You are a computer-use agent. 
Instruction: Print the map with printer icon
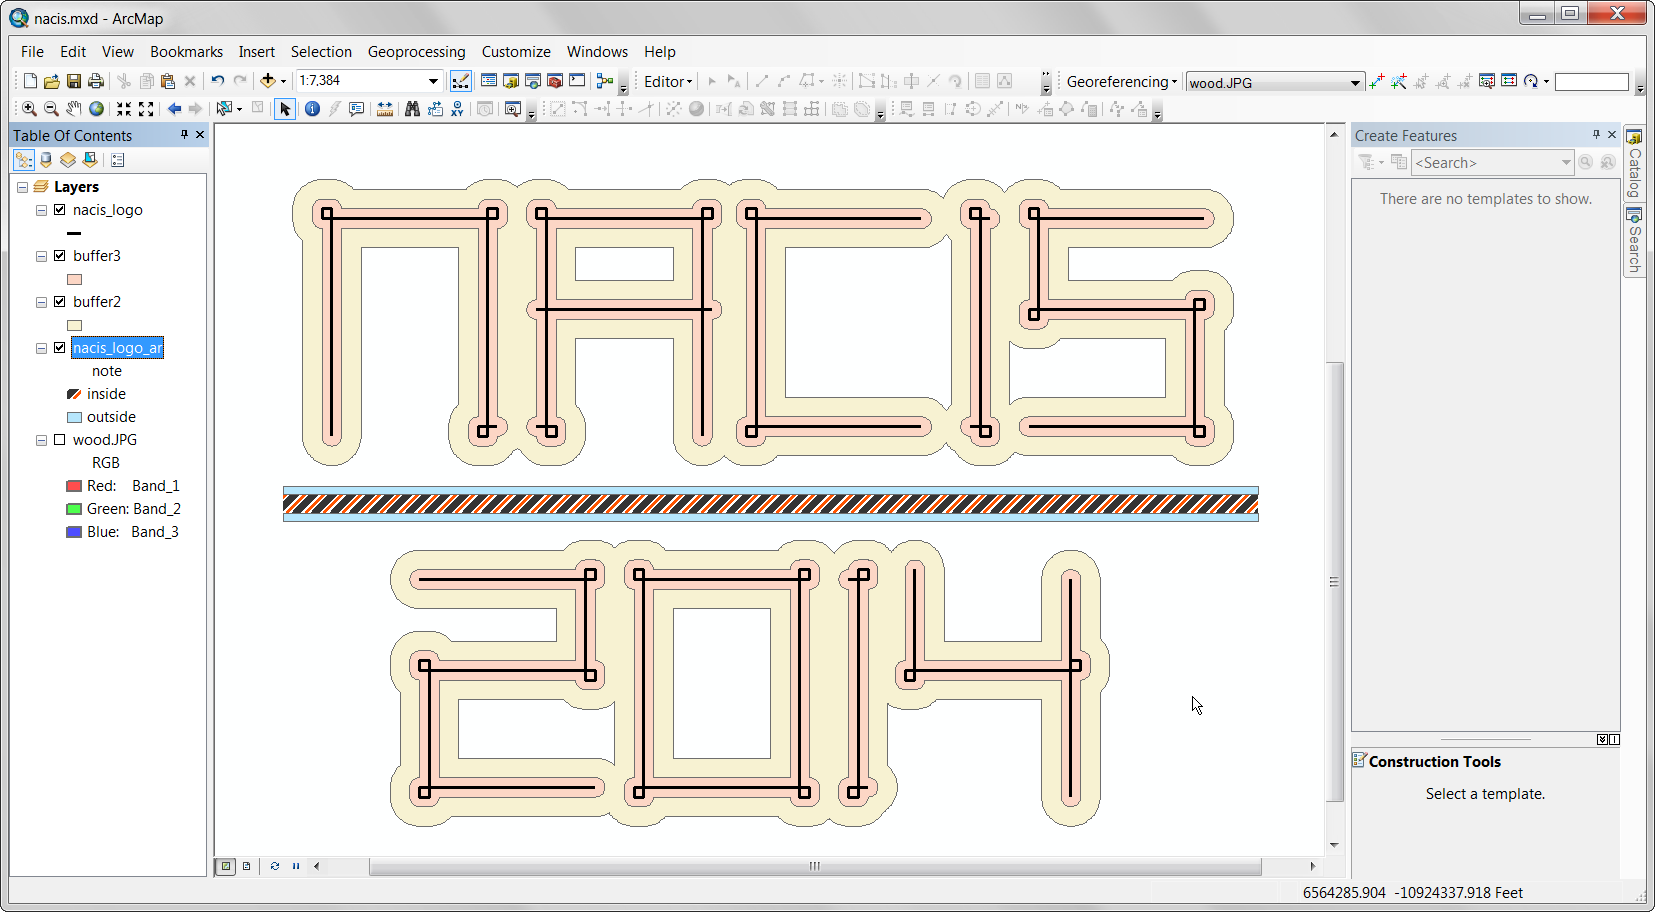(x=96, y=81)
